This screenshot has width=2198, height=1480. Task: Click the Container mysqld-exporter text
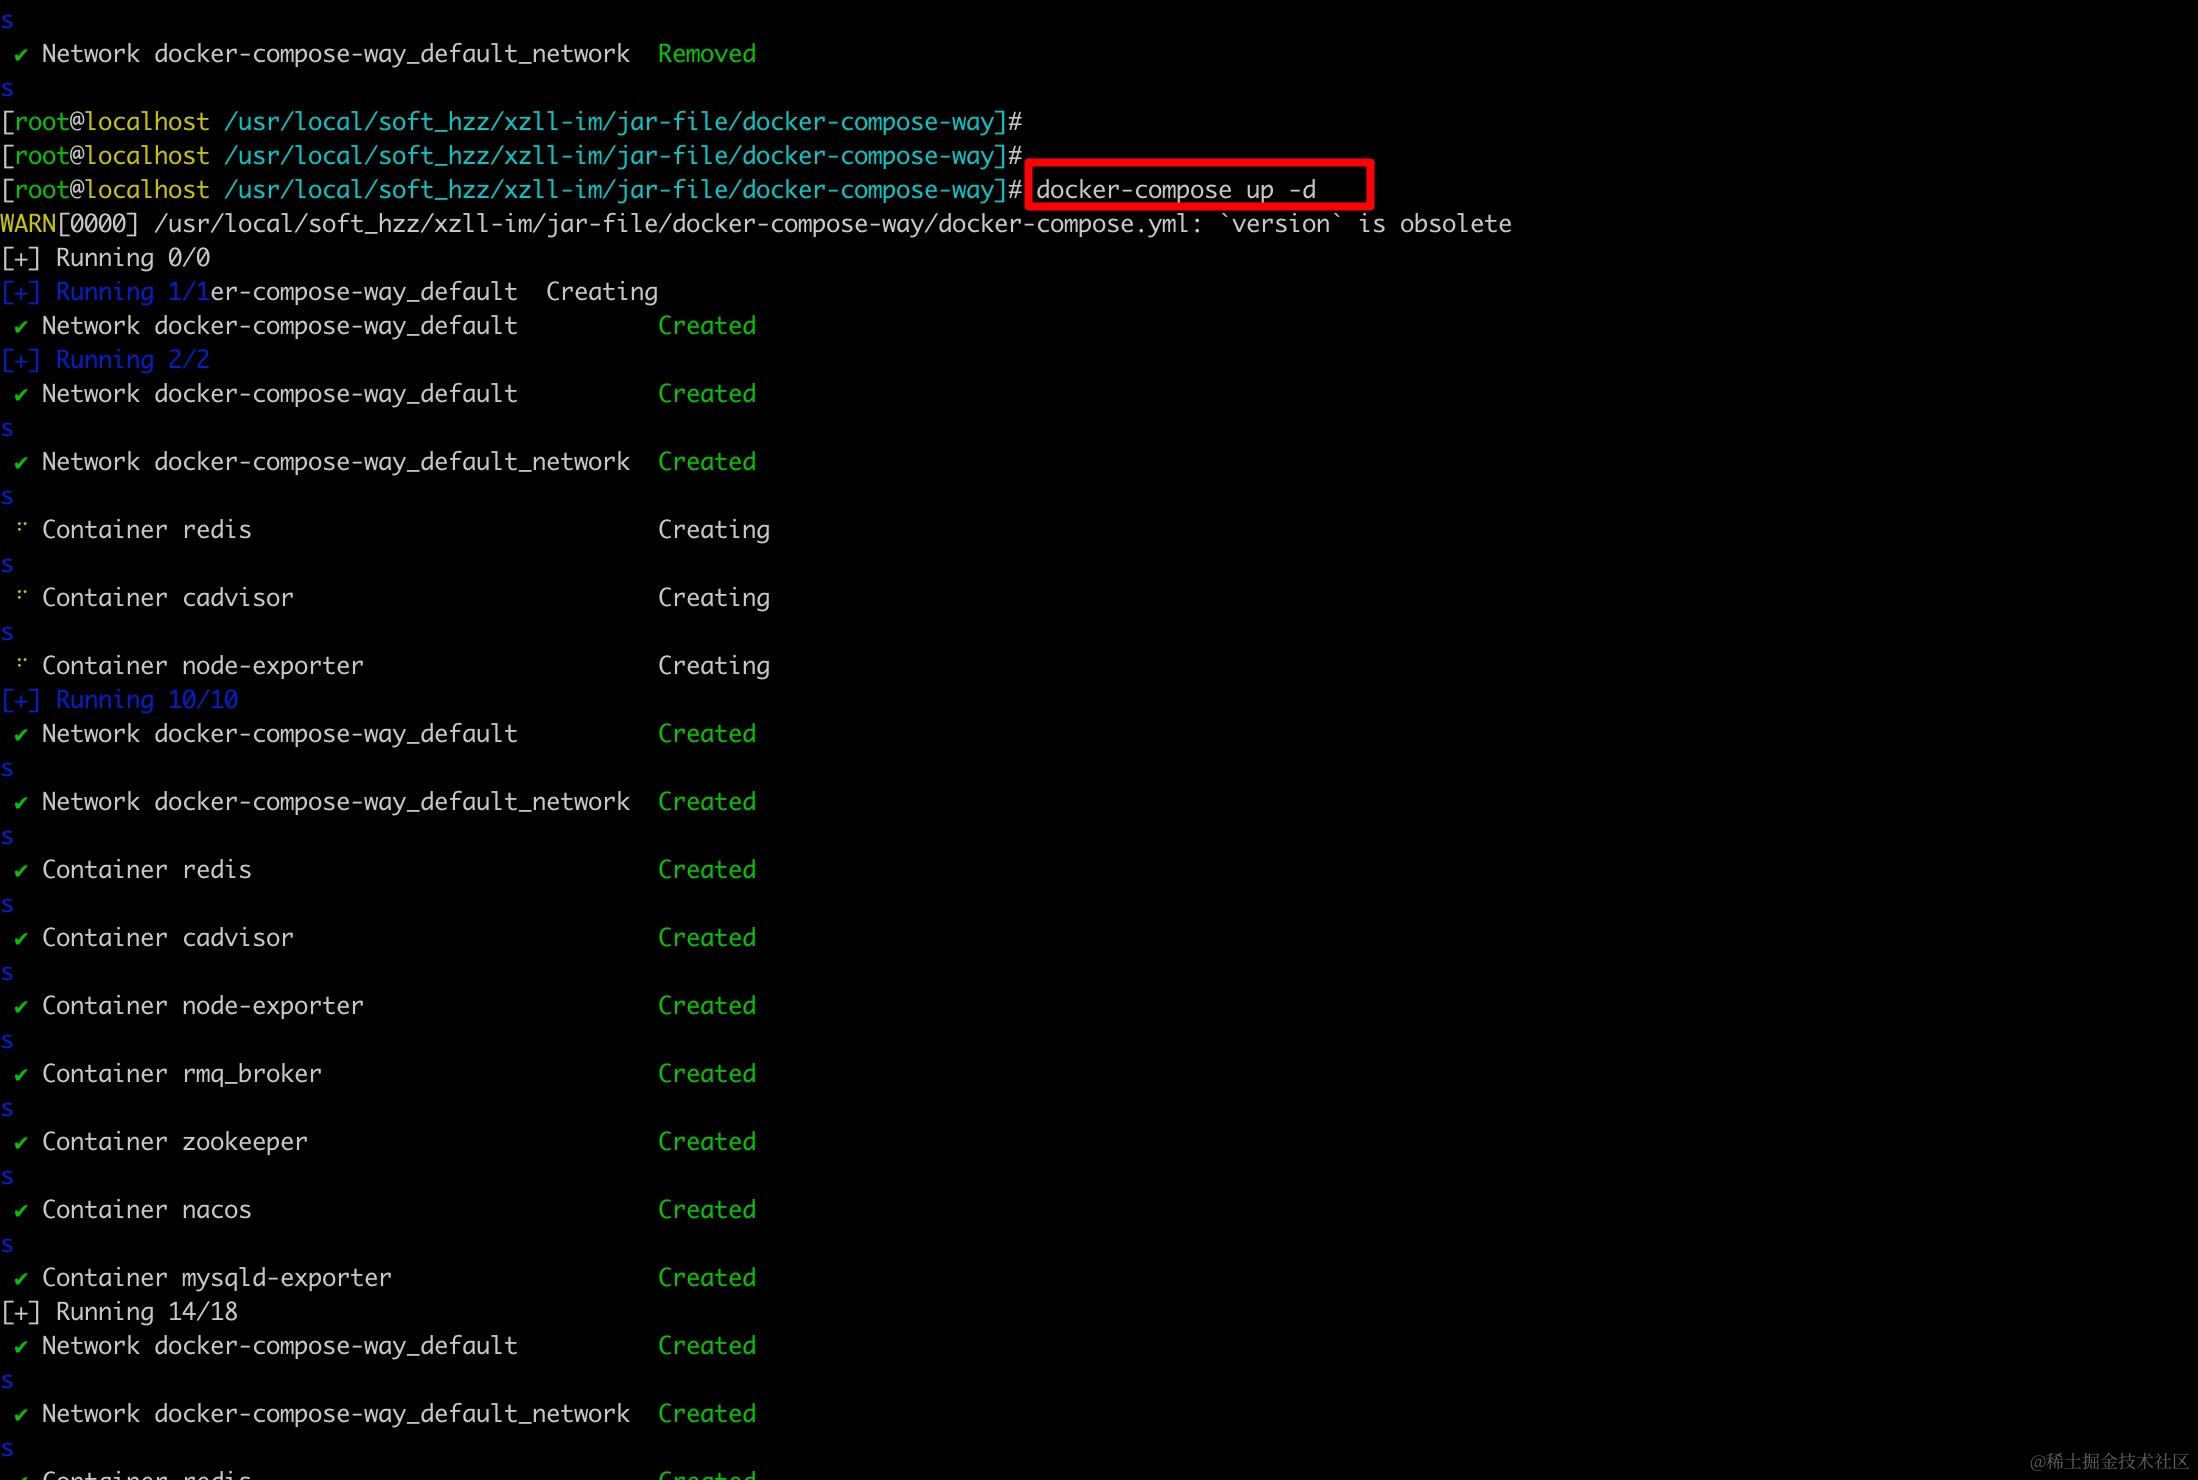(216, 1277)
